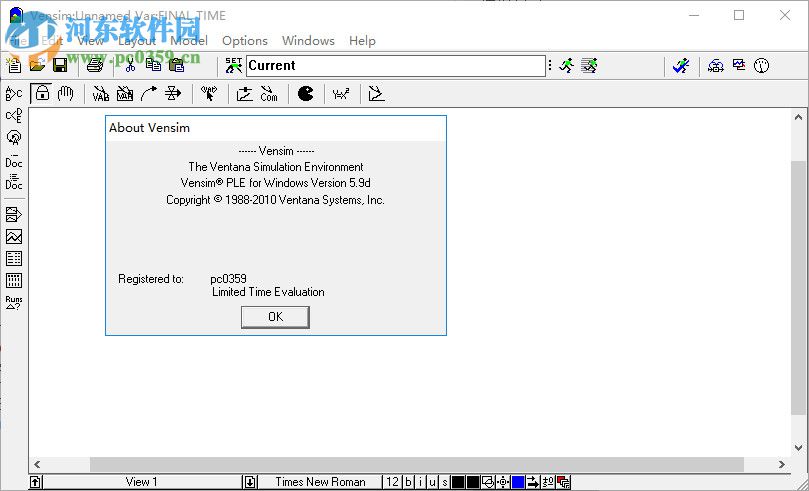
Task: Select the Sketch Comment (Com) tool
Action: pyautogui.click(x=268, y=94)
